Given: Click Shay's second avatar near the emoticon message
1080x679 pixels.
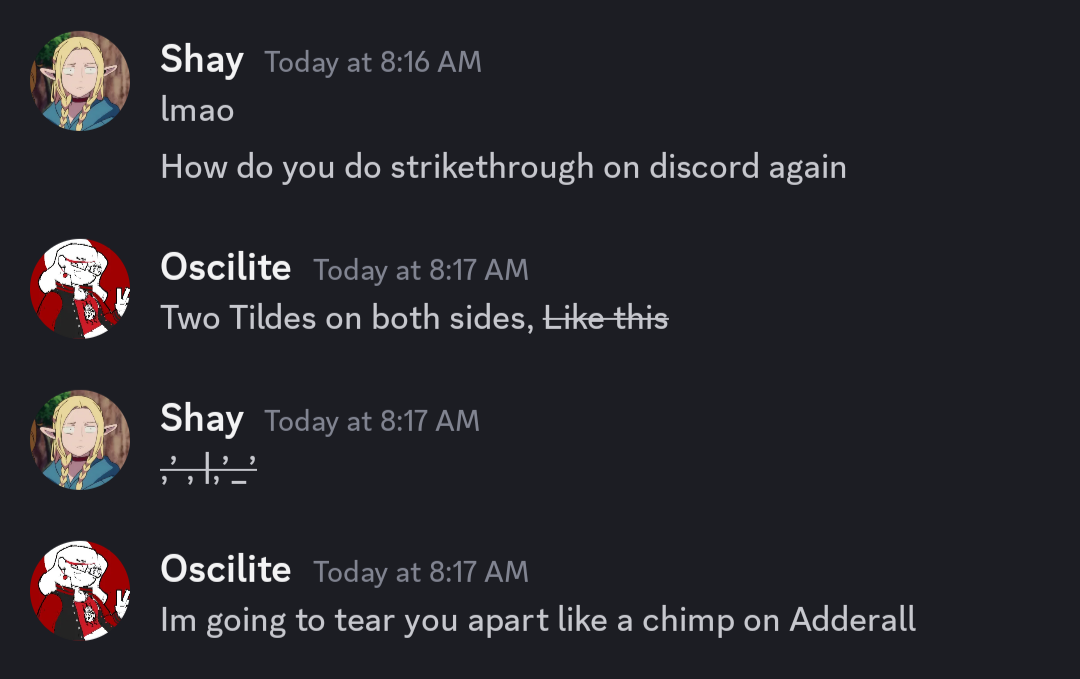Looking at the screenshot, I should [x=79, y=439].
